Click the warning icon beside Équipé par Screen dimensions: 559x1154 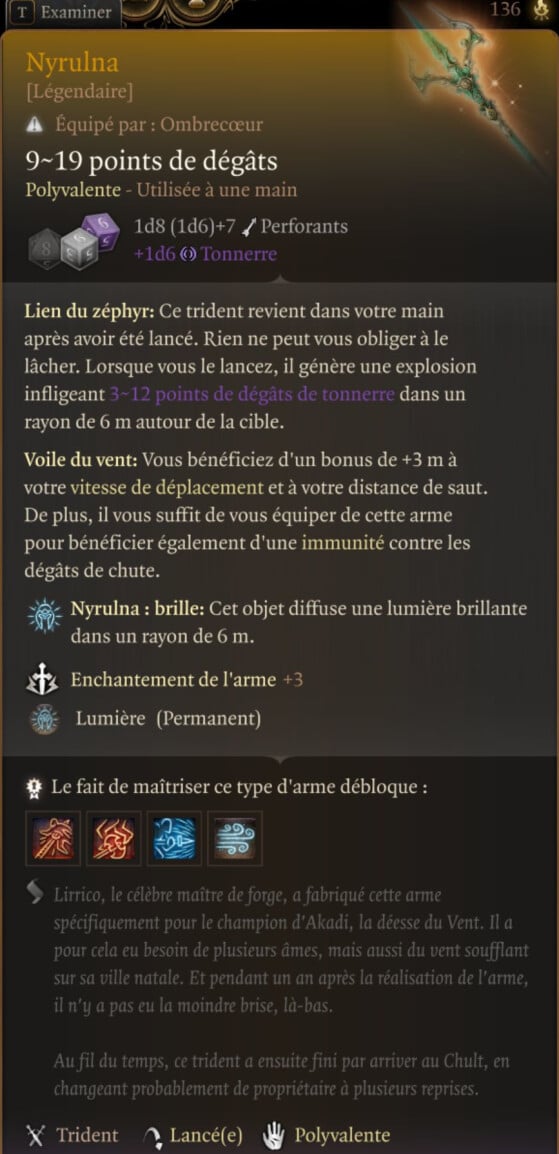tap(35, 125)
